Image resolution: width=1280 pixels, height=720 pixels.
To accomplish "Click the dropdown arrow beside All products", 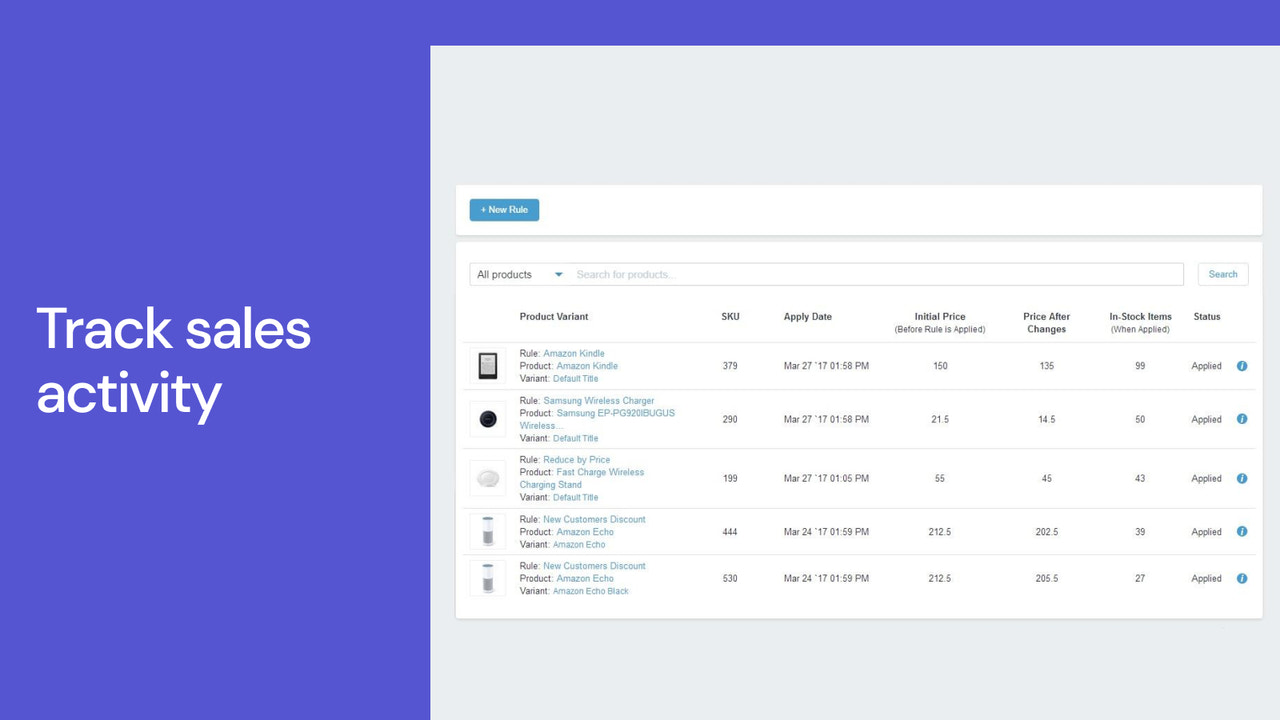I will click(558, 274).
